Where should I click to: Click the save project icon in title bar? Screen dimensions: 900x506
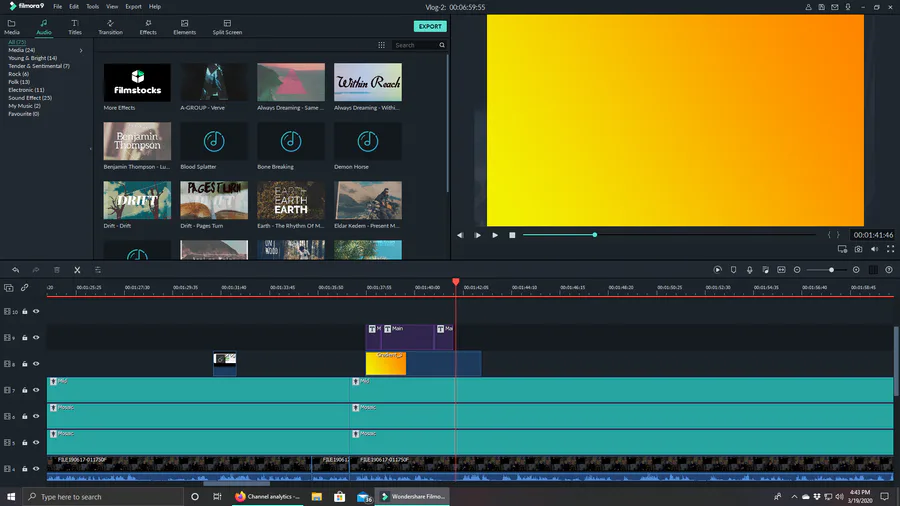point(821,7)
